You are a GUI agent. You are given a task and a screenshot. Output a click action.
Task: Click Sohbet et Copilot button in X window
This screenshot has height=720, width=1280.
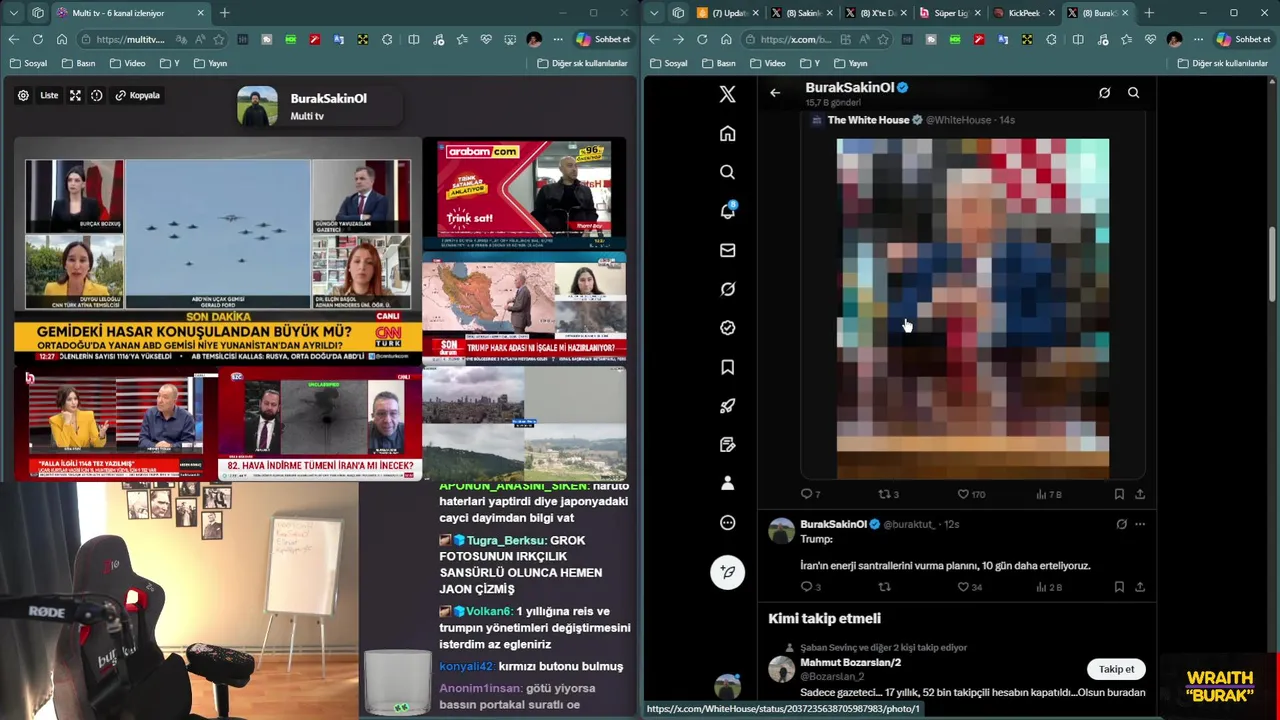pos(1243,39)
